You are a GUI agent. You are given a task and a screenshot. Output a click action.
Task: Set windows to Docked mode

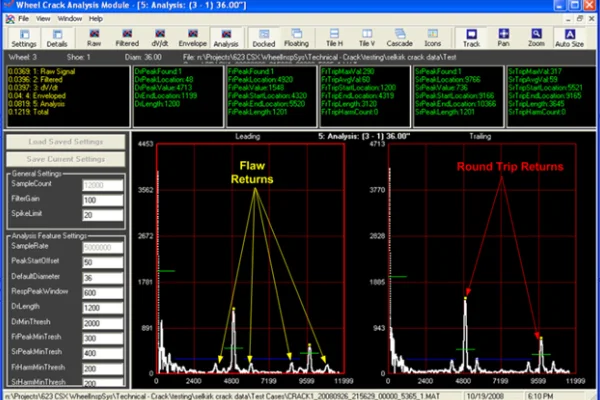(x=264, y=38)
